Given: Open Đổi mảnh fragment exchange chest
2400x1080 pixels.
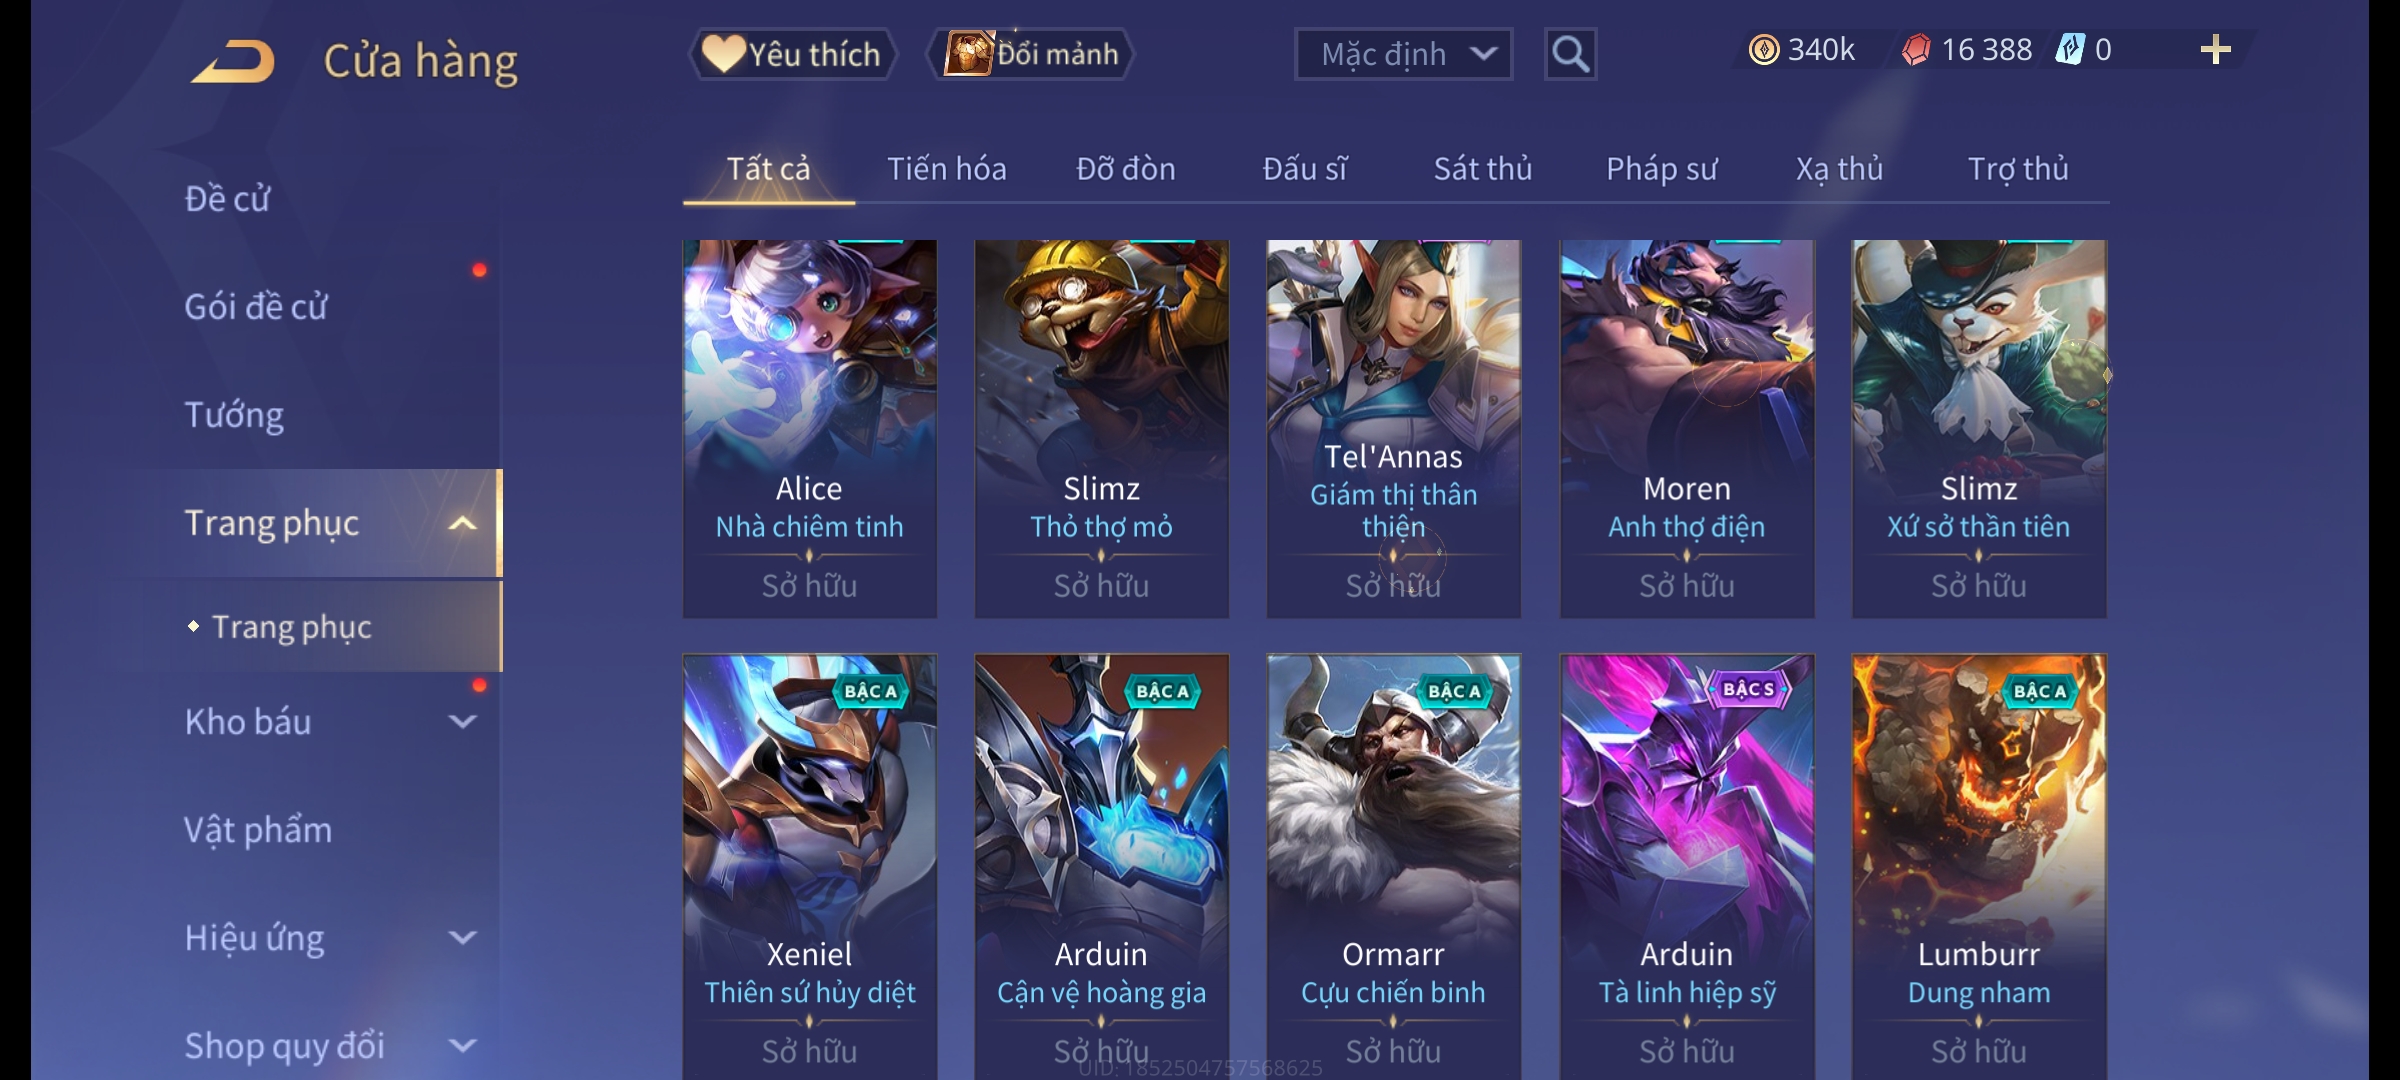Looking at the screenshot, I should click(1031, 54).
